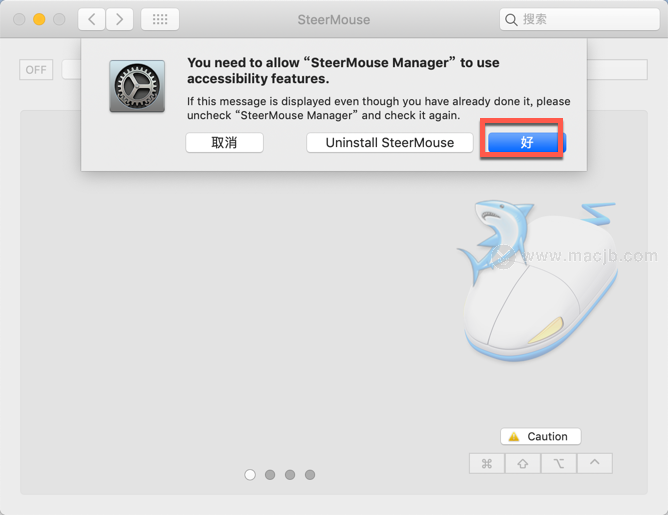Click the Option key modifier icon
668x515 pixels.
coord(559,463)
